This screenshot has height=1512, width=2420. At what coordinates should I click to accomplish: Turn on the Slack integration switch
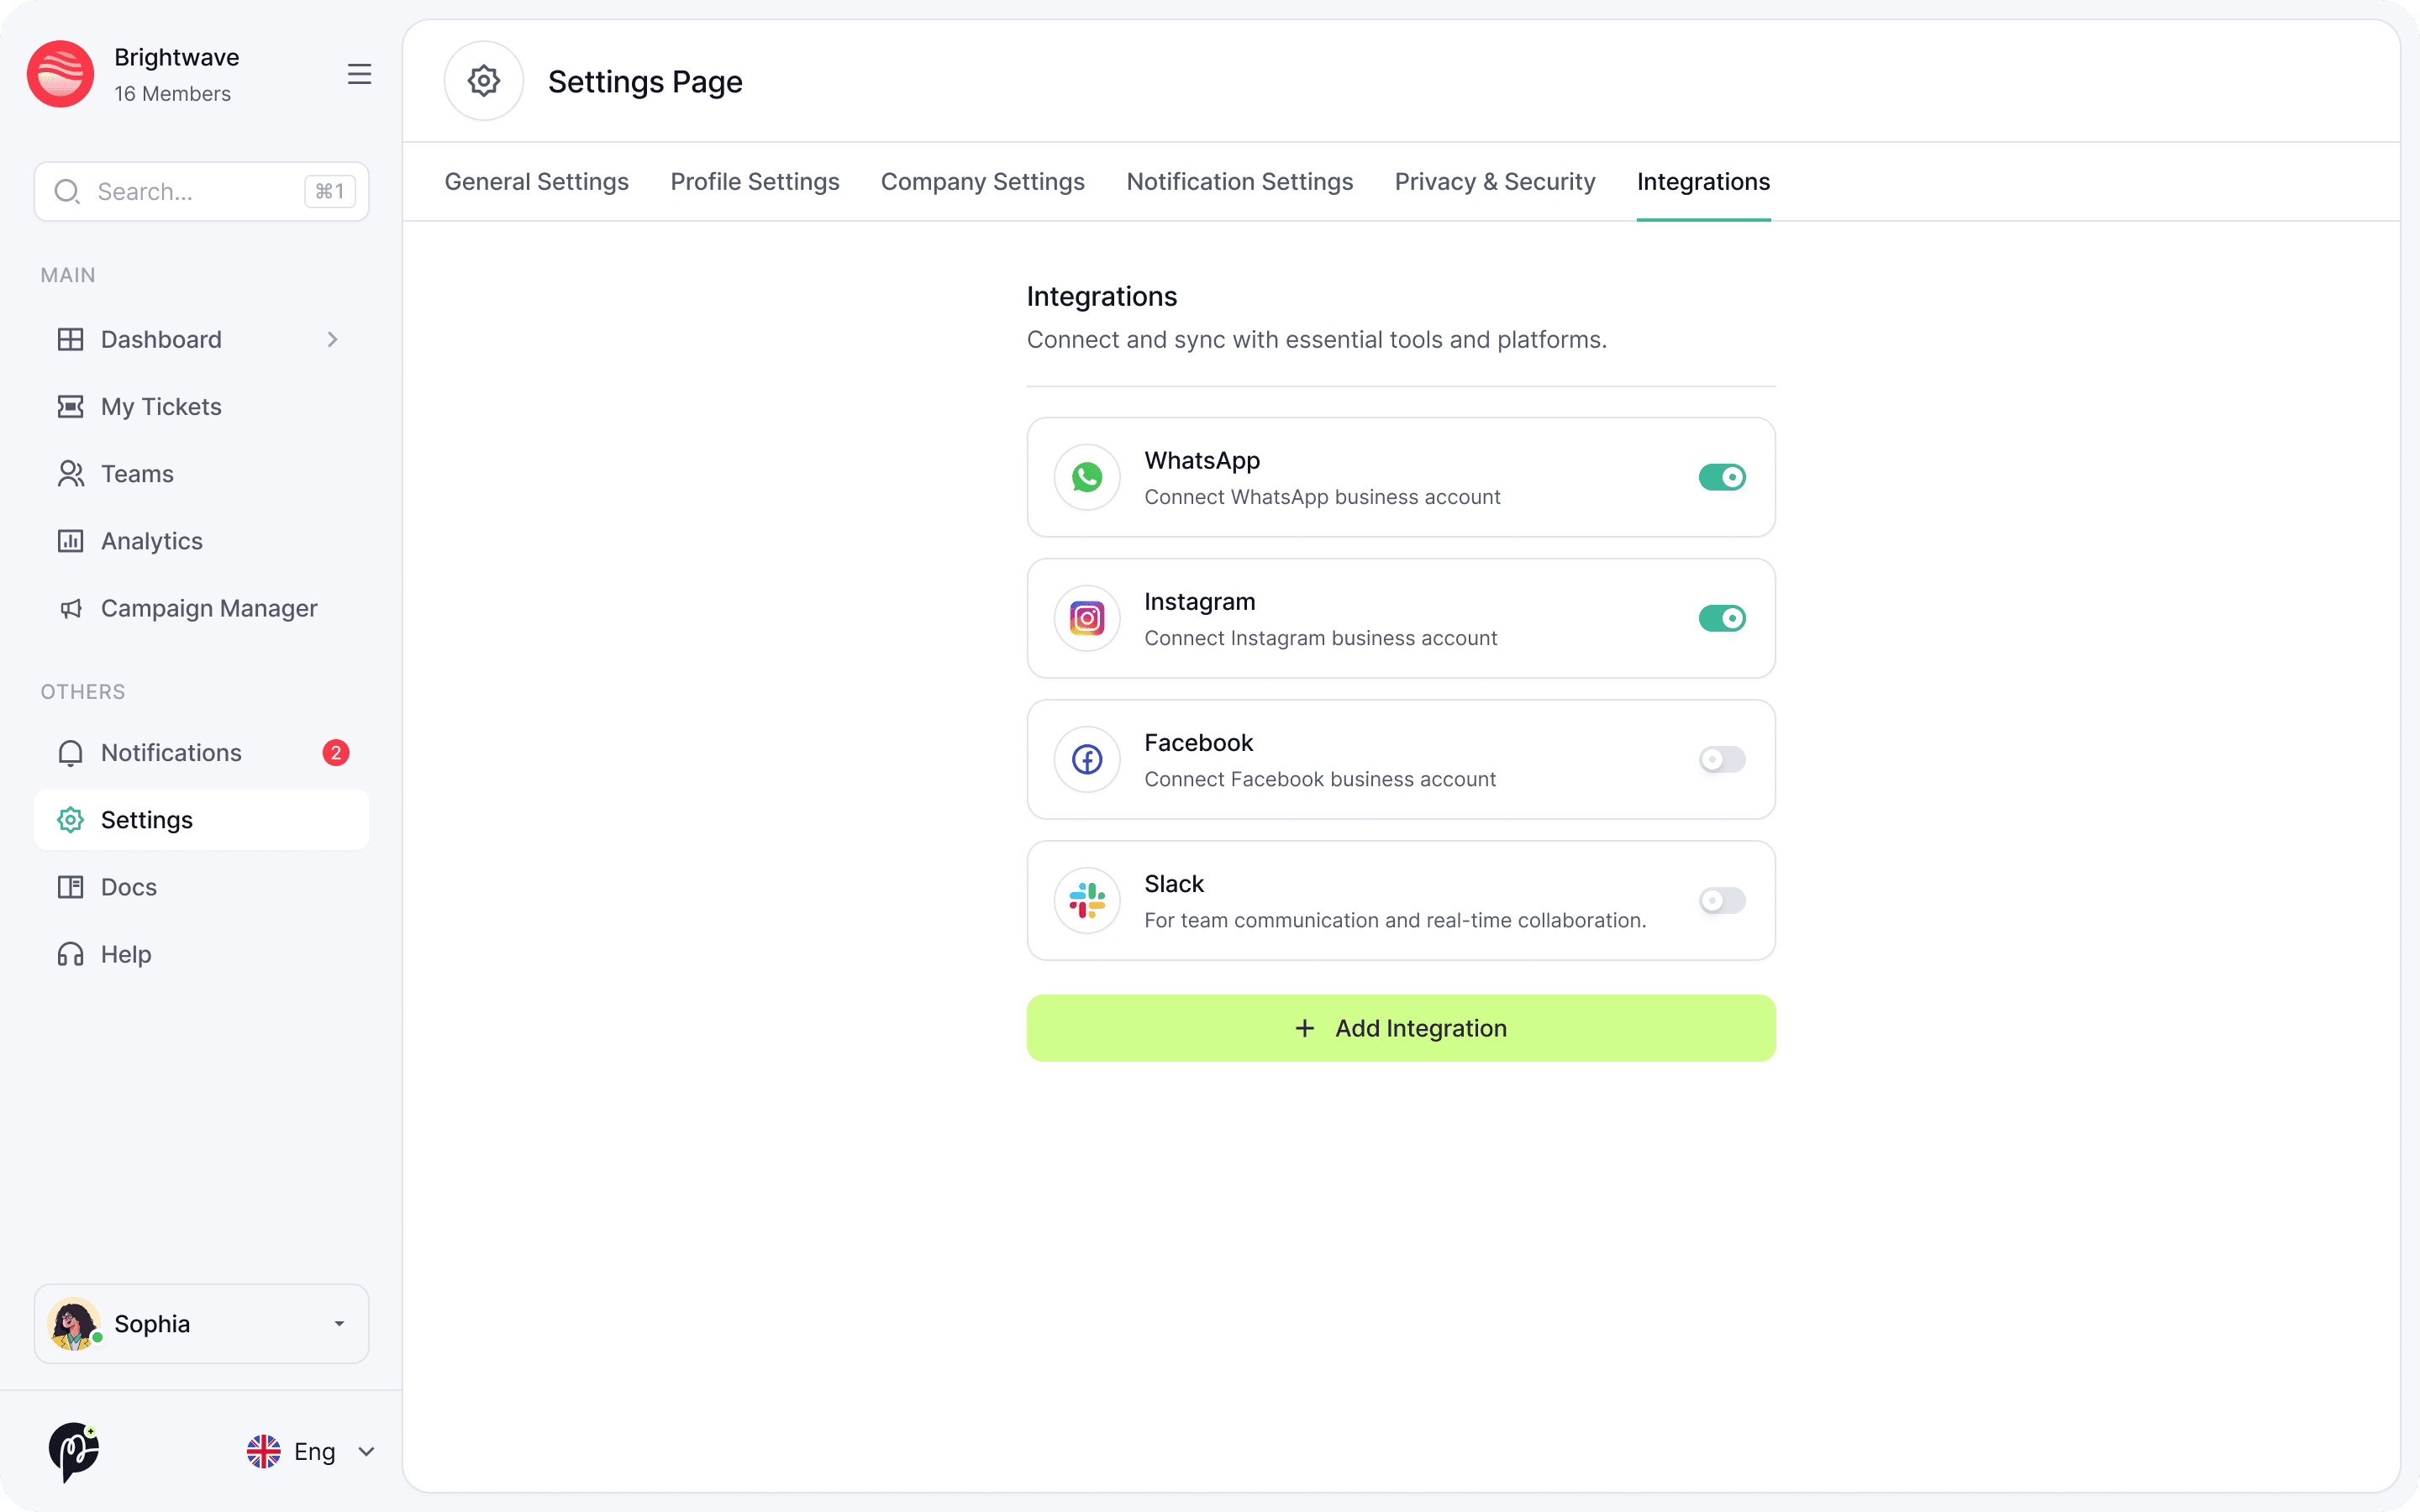1721,900
